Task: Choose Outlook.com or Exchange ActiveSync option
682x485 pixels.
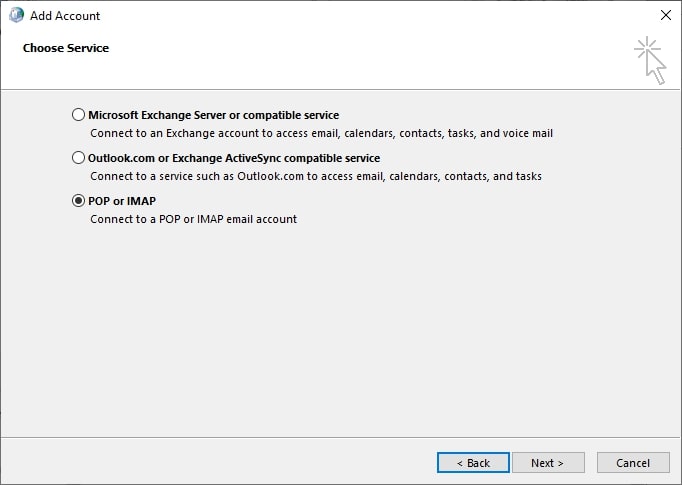Action: coord(78,157)
